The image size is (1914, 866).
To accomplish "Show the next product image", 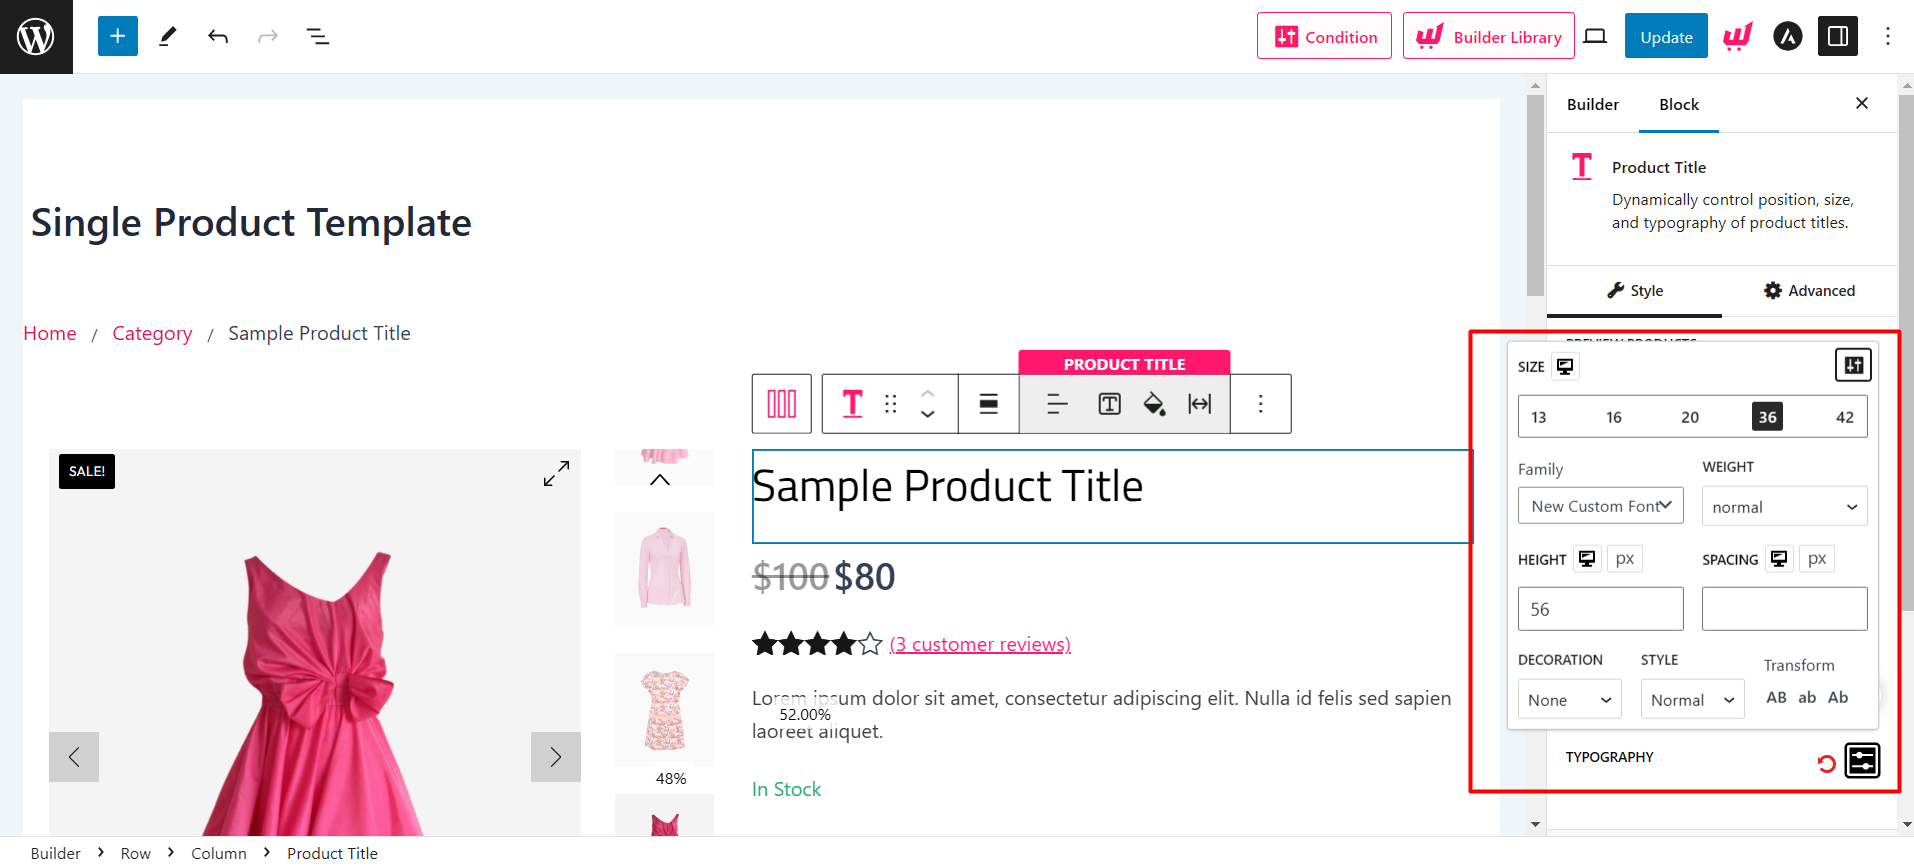I will coord(556,757).
